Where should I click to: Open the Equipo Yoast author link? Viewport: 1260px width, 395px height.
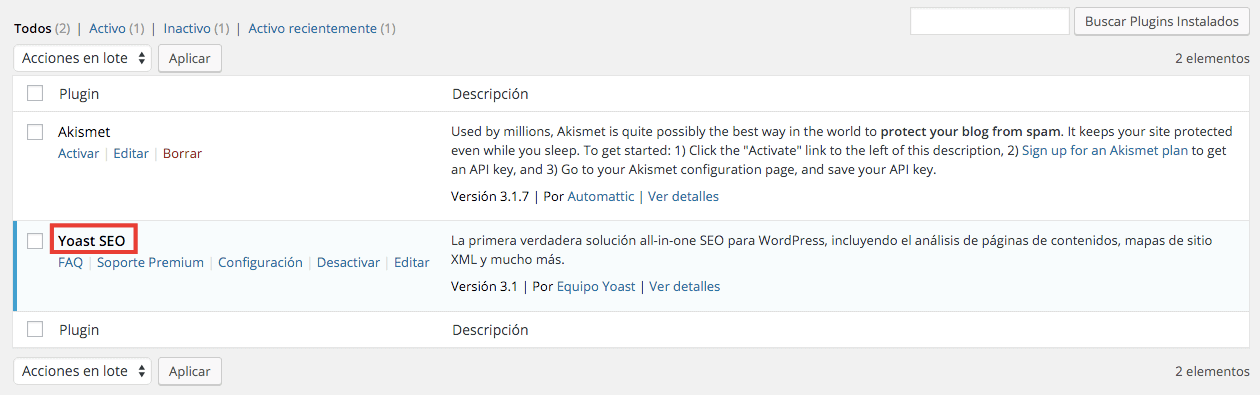tap(597, 287)
